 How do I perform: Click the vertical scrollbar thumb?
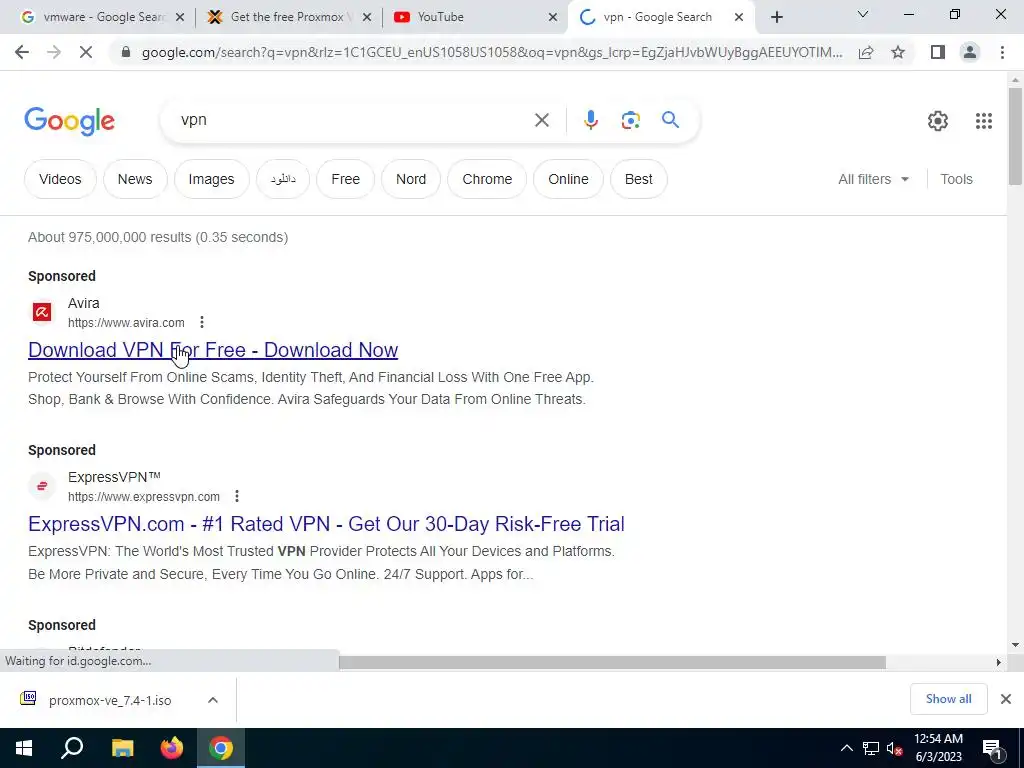click(x=1015, y=136)
